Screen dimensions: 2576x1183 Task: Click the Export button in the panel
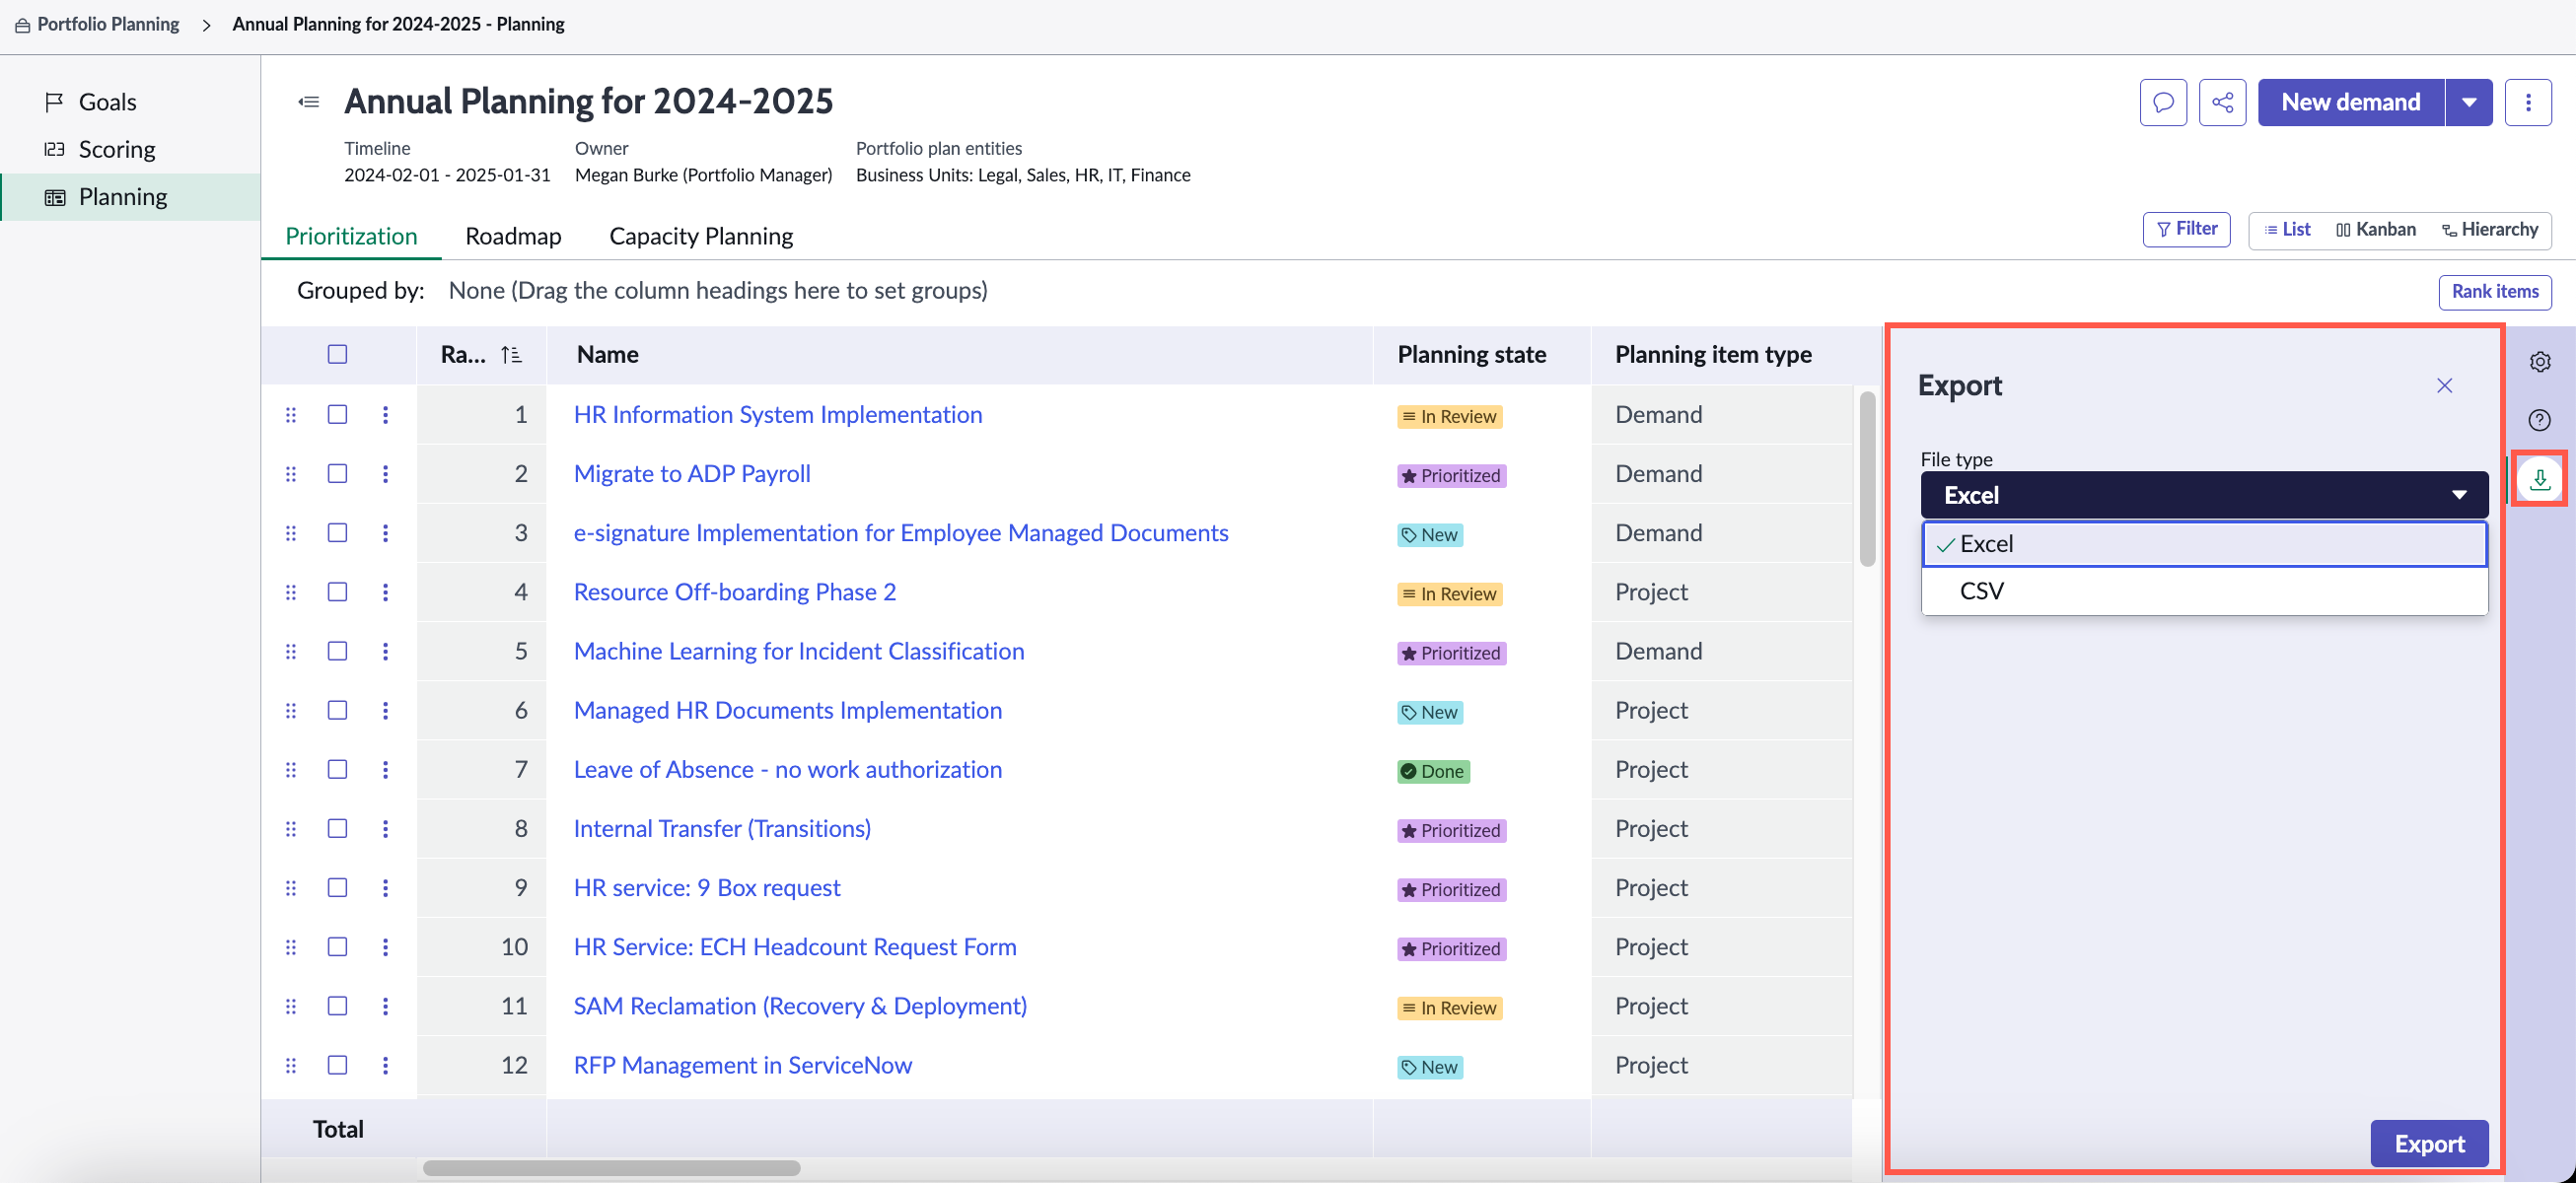tap(2429, 1143)
